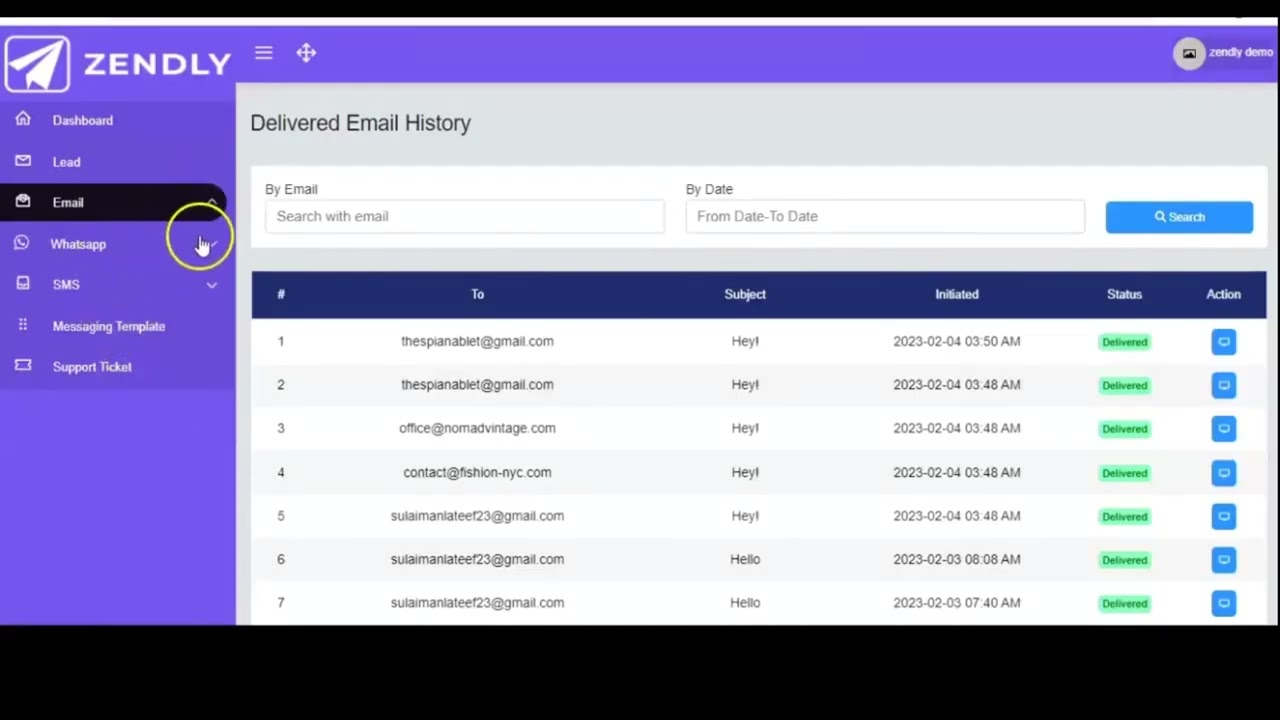Click the Lead envelope icon

coord(23,161)
